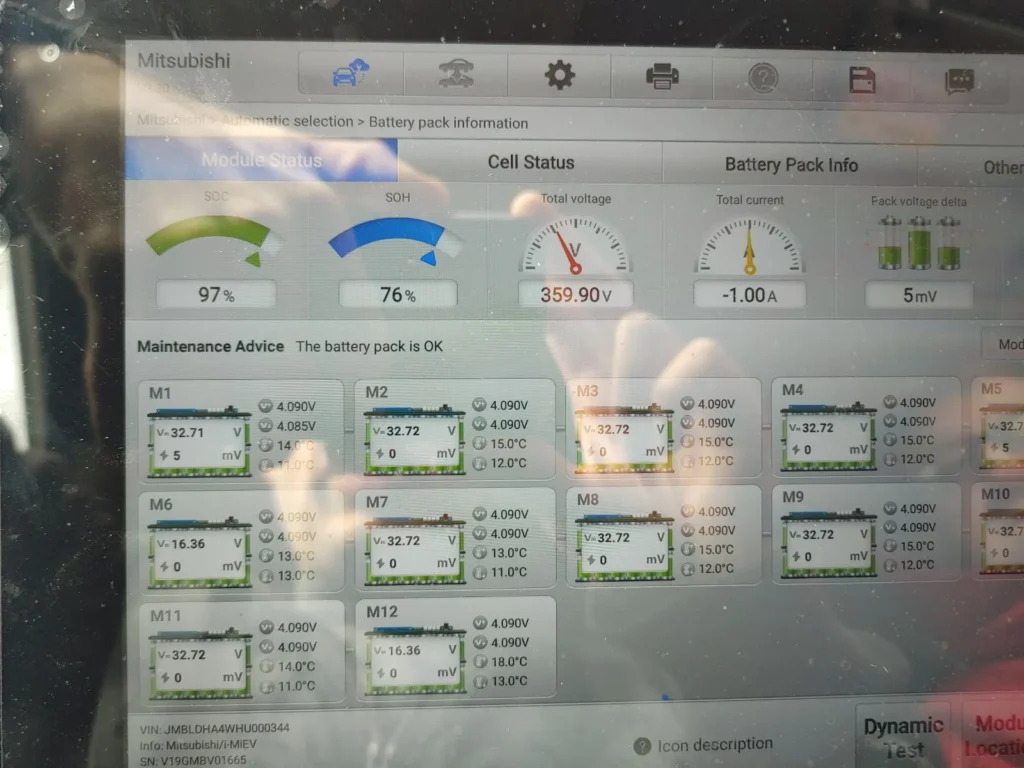Image resolution: width=1024 pixels, height=768 pixels.
Task: Select the 5mV pack voltage delta value
Action: tap(919, 296)
